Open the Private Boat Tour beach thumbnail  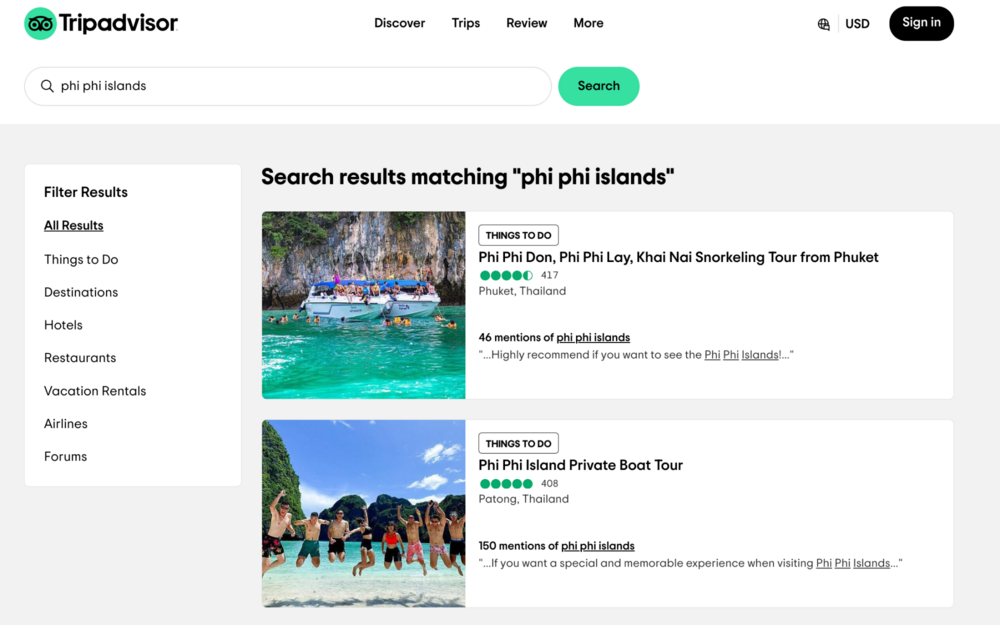[363, 513]
